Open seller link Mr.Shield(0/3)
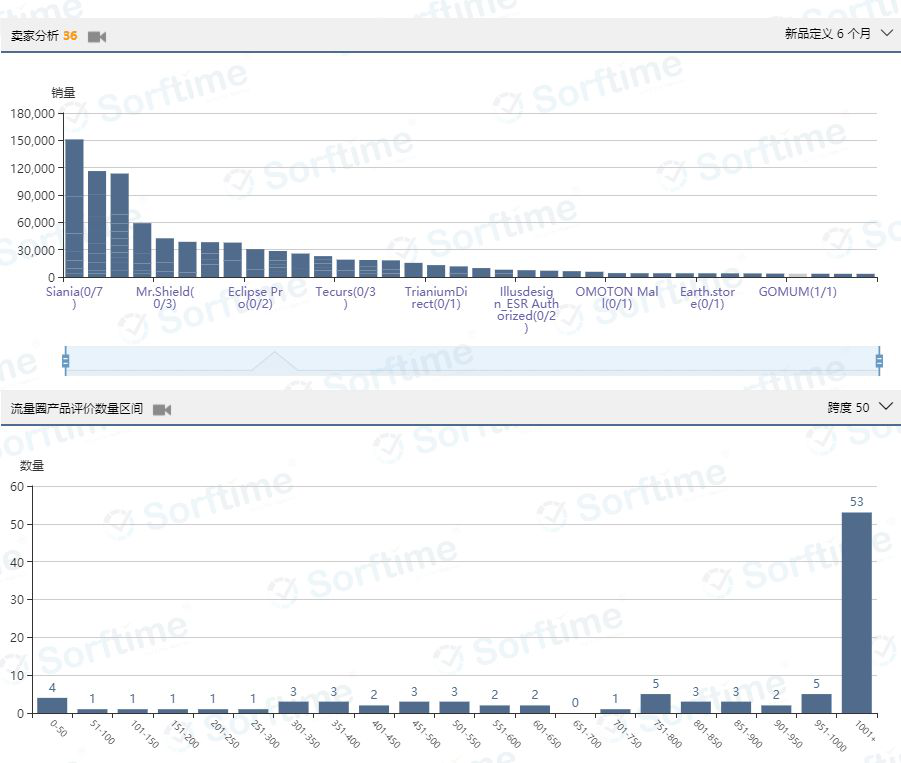Screen dimensions: 901x763 (x=165, y=297)
